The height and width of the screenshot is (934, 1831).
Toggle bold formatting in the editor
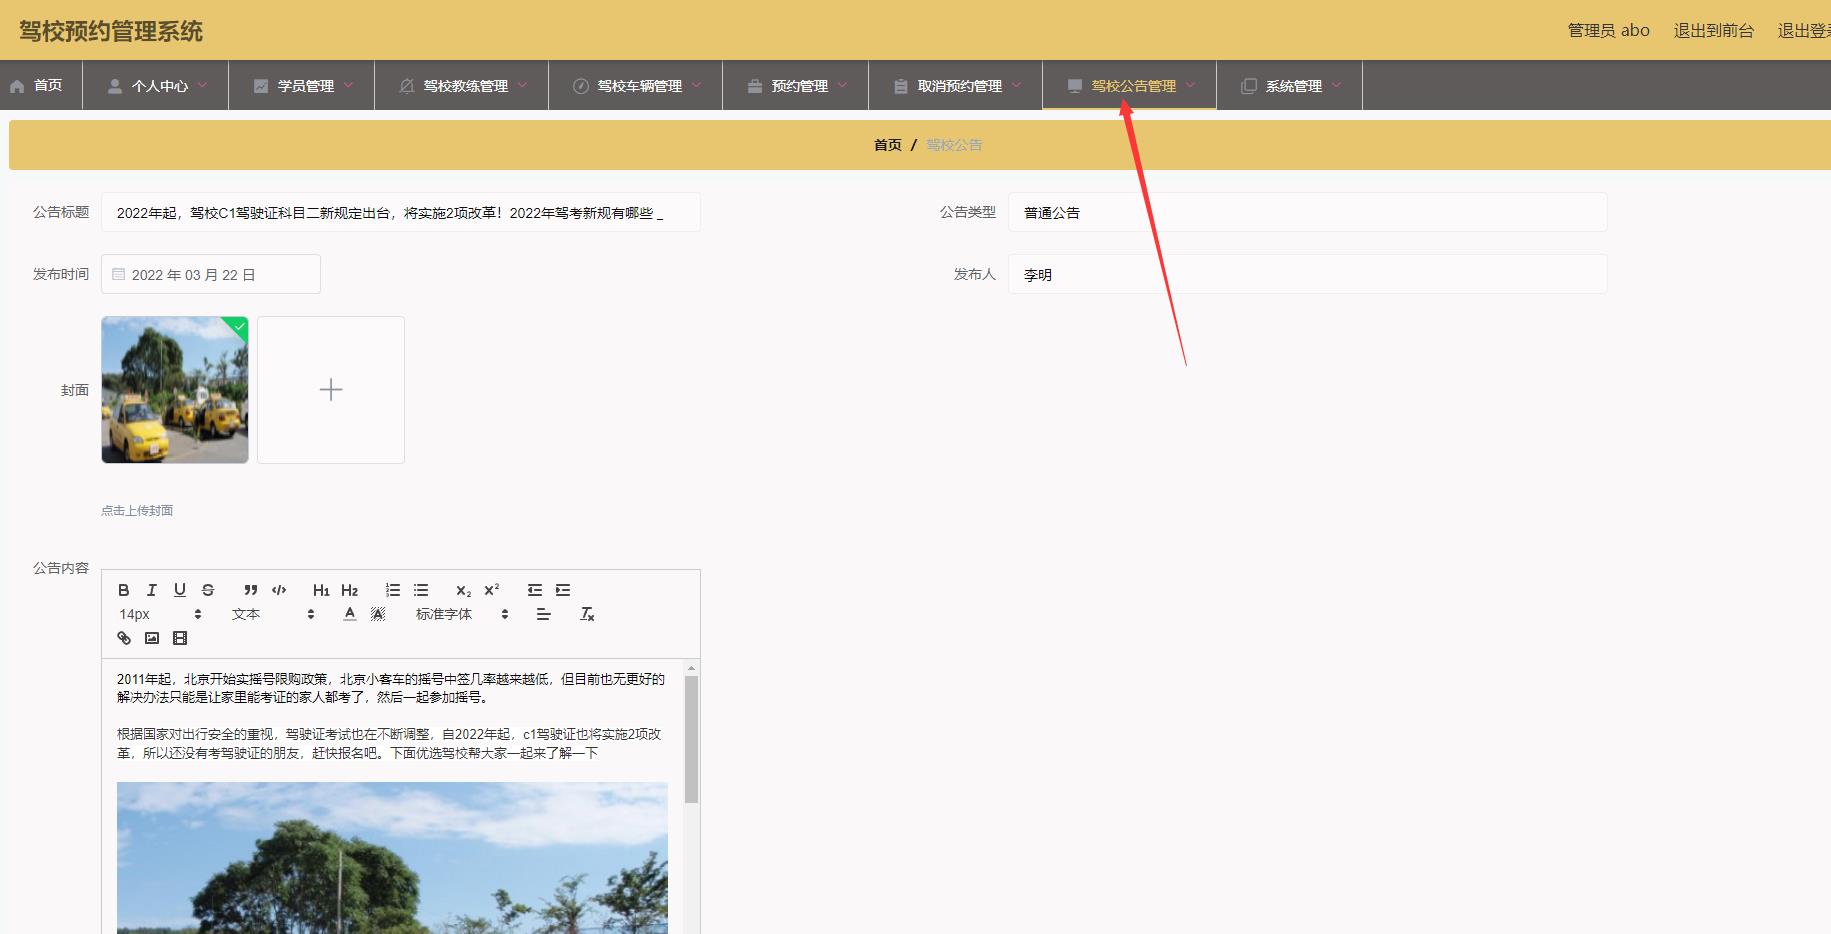click(x=124, y=590)
